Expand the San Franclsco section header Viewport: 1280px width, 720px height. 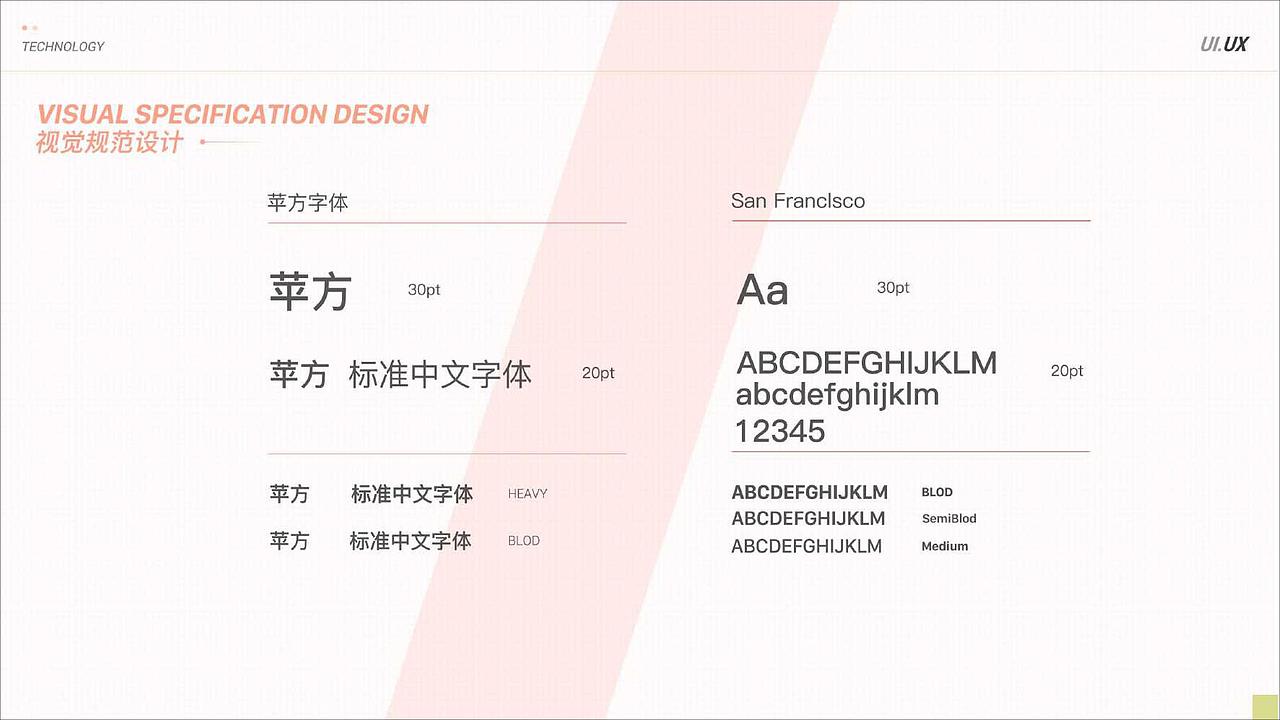pyautogui.click(x=798, y=201)
